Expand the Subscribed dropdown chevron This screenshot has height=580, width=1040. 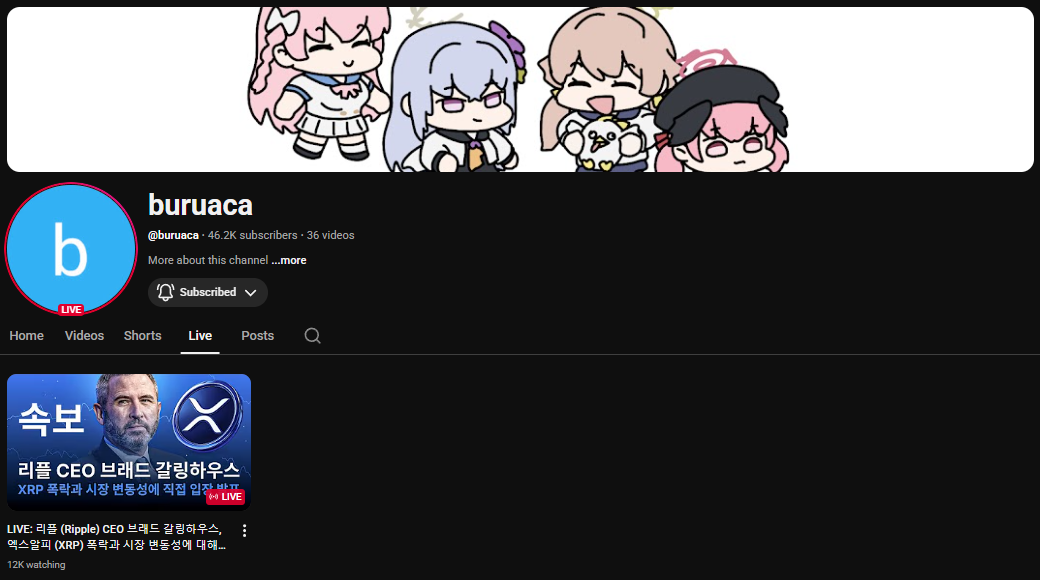pyautogui.click(x=250, y=293)
